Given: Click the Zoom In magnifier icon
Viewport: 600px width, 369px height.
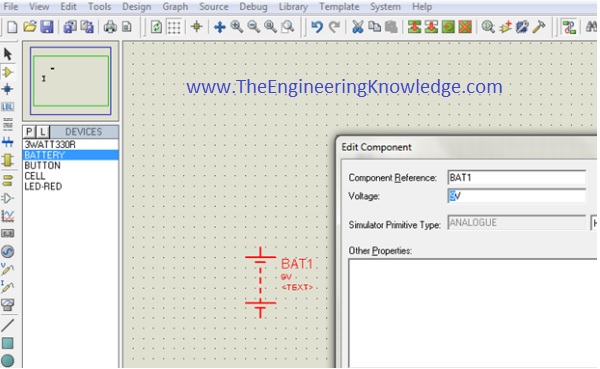Looking at the screenshot, I should click(237, 27).
